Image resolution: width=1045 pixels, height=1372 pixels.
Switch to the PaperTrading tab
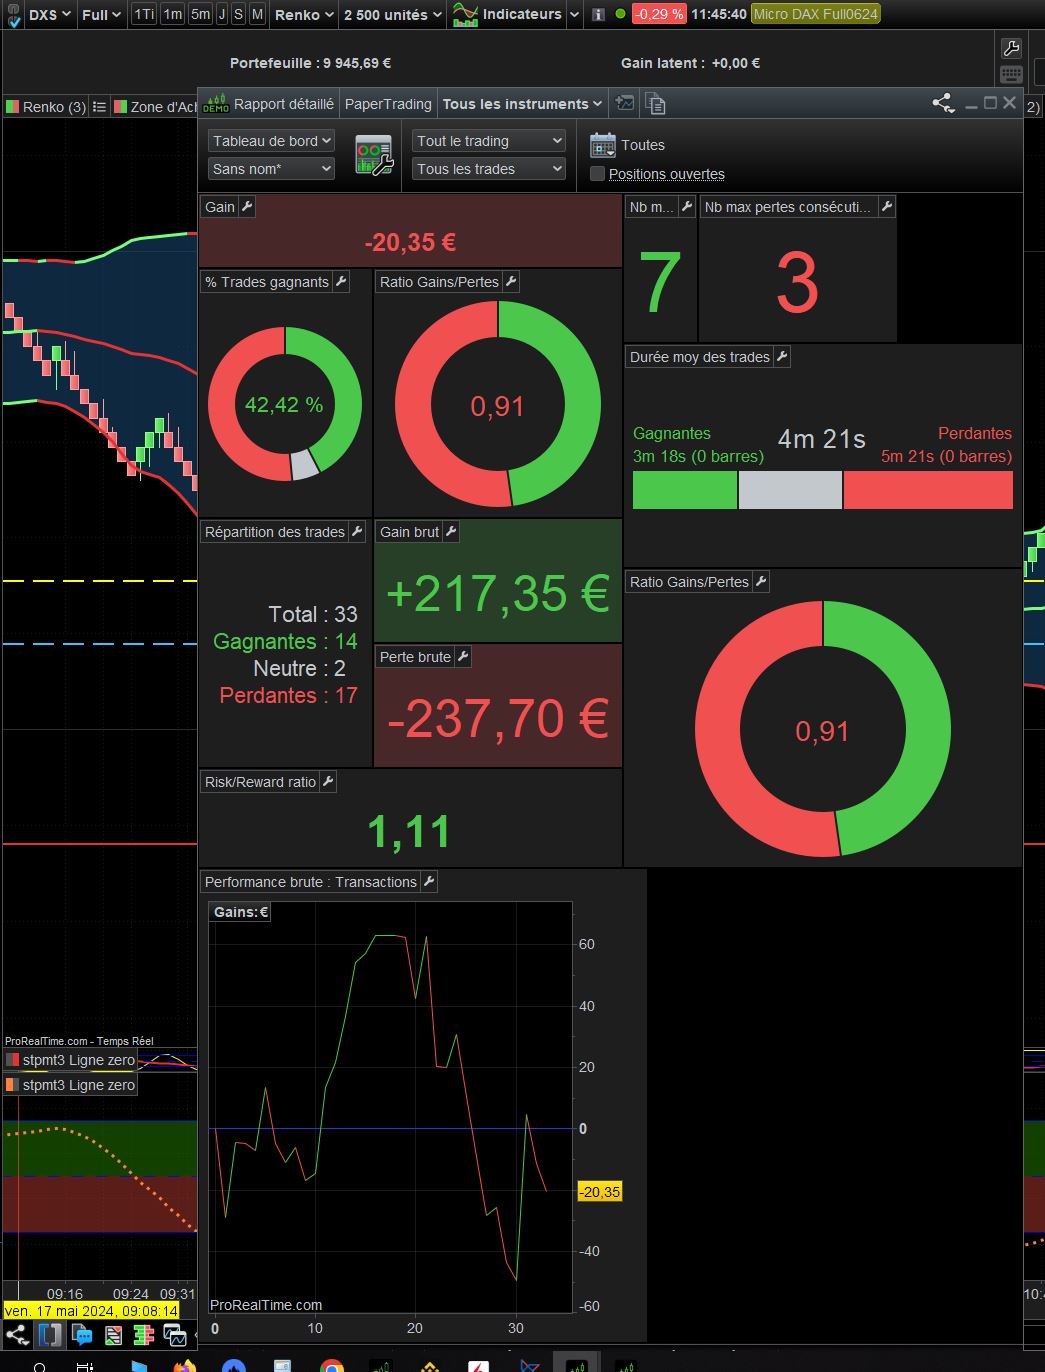point(388,103)
